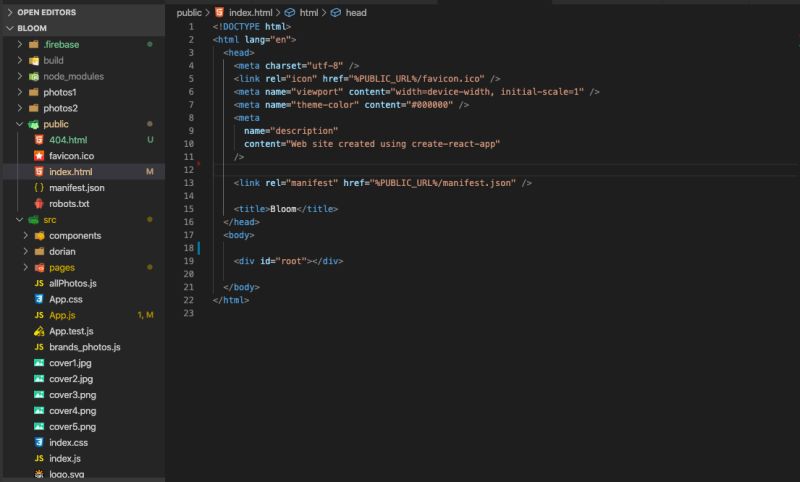The width and height of the screenshot is (800, 482).
Task: Click the .firebase folder icon
Action: tap(34, 44)
